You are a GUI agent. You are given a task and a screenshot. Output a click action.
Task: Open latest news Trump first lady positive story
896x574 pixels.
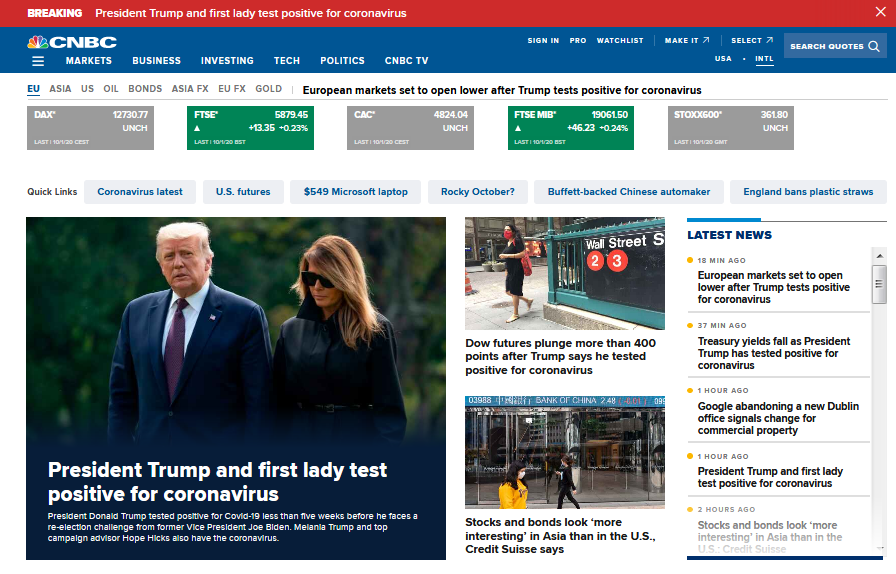770,477
